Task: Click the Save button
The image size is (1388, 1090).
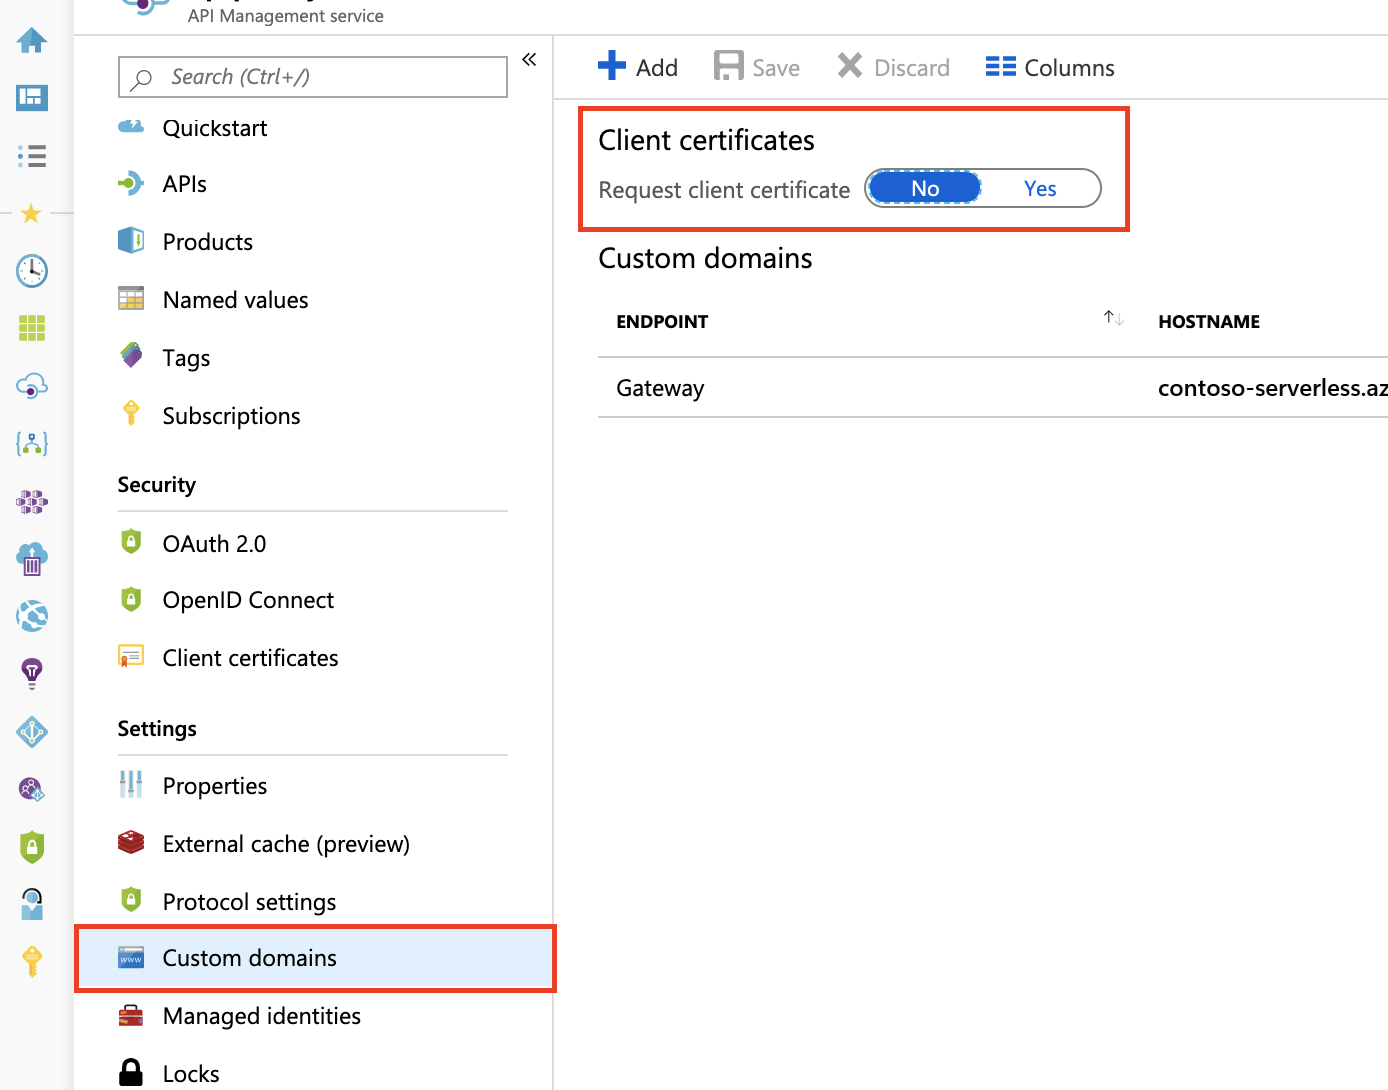Action: coord(757,67)
